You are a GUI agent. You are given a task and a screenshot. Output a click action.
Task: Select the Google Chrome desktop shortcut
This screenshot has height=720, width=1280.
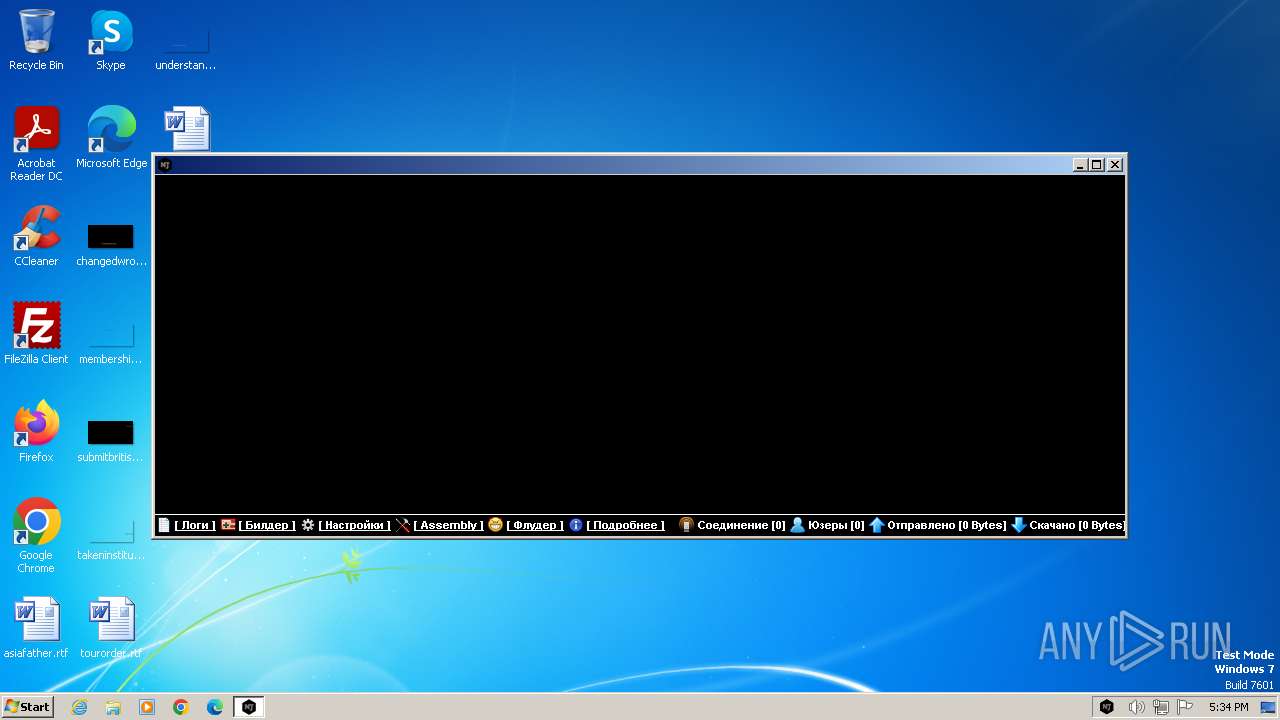point(36,536)
